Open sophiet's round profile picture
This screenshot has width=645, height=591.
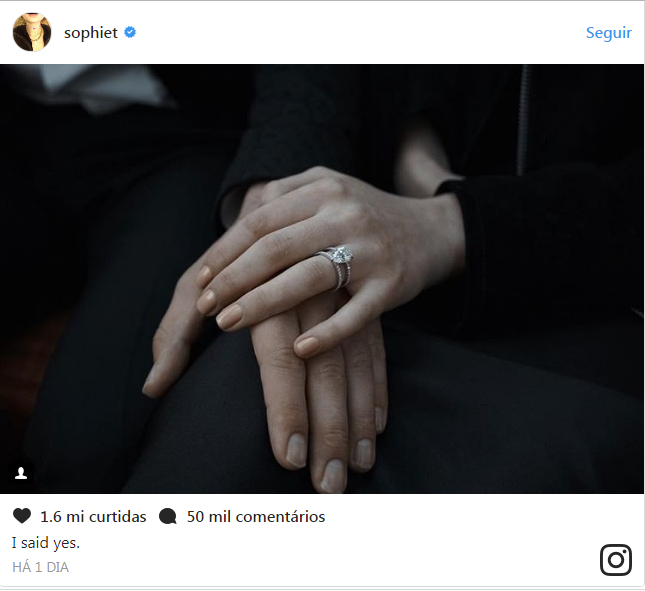[x=32, y=32]
